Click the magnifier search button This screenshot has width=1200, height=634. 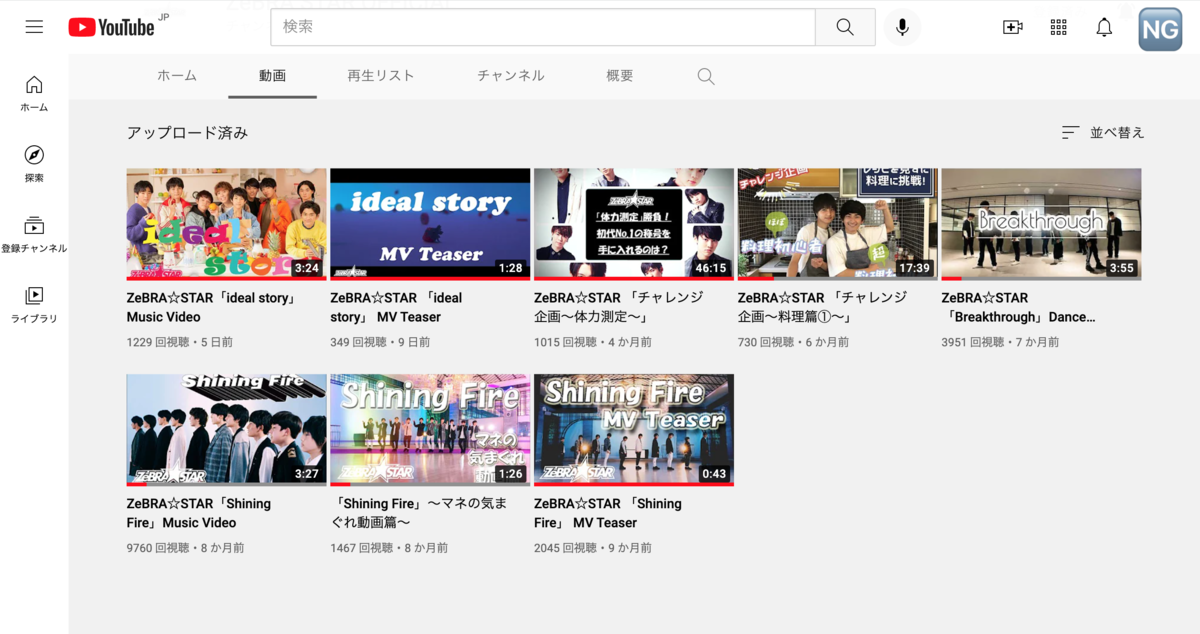pos(845,27)
